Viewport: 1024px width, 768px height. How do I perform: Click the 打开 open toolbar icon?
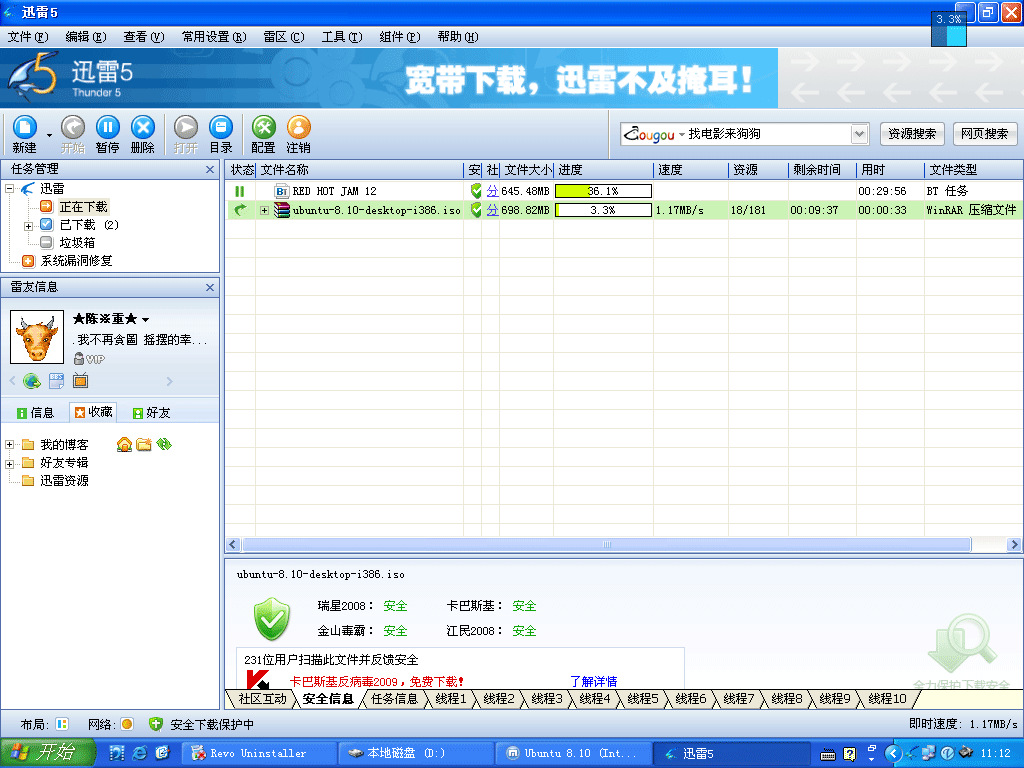(x=185, y=134)
